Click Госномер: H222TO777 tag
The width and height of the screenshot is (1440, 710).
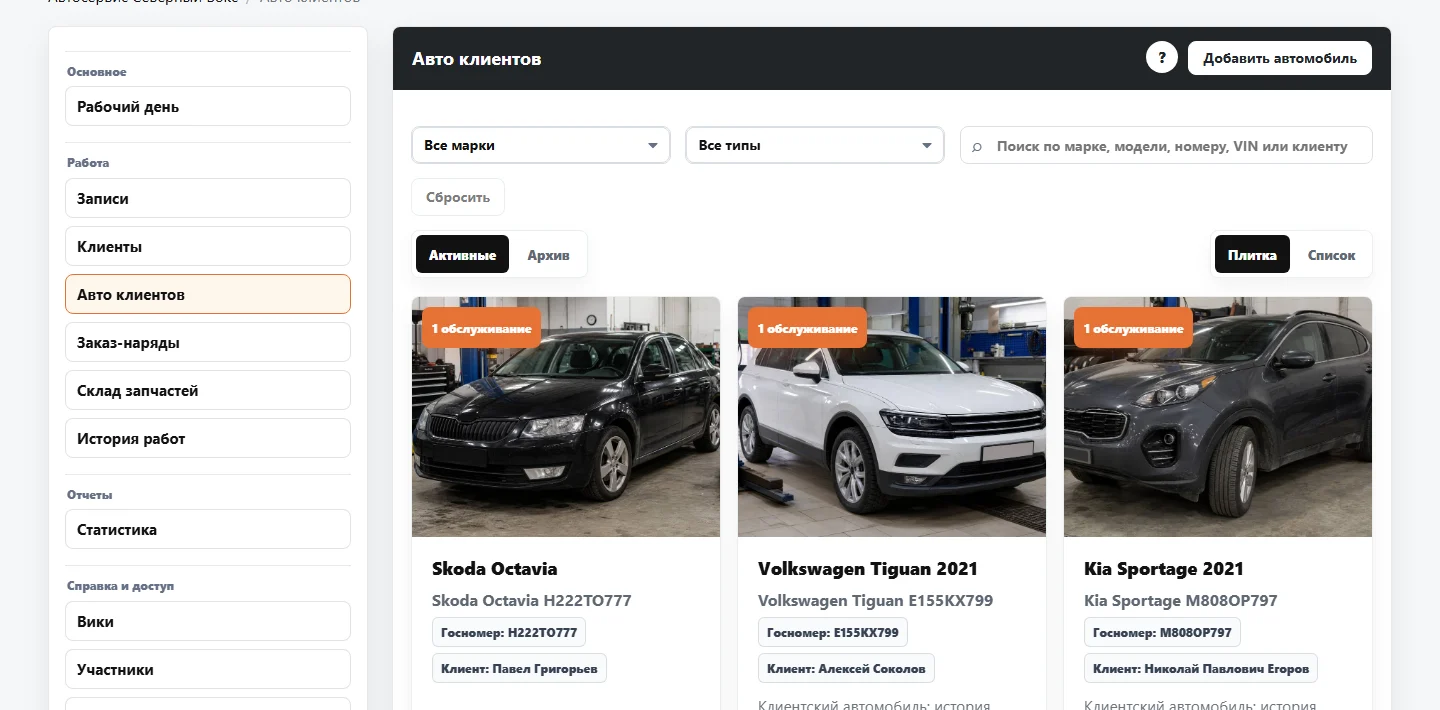point(509,632)
